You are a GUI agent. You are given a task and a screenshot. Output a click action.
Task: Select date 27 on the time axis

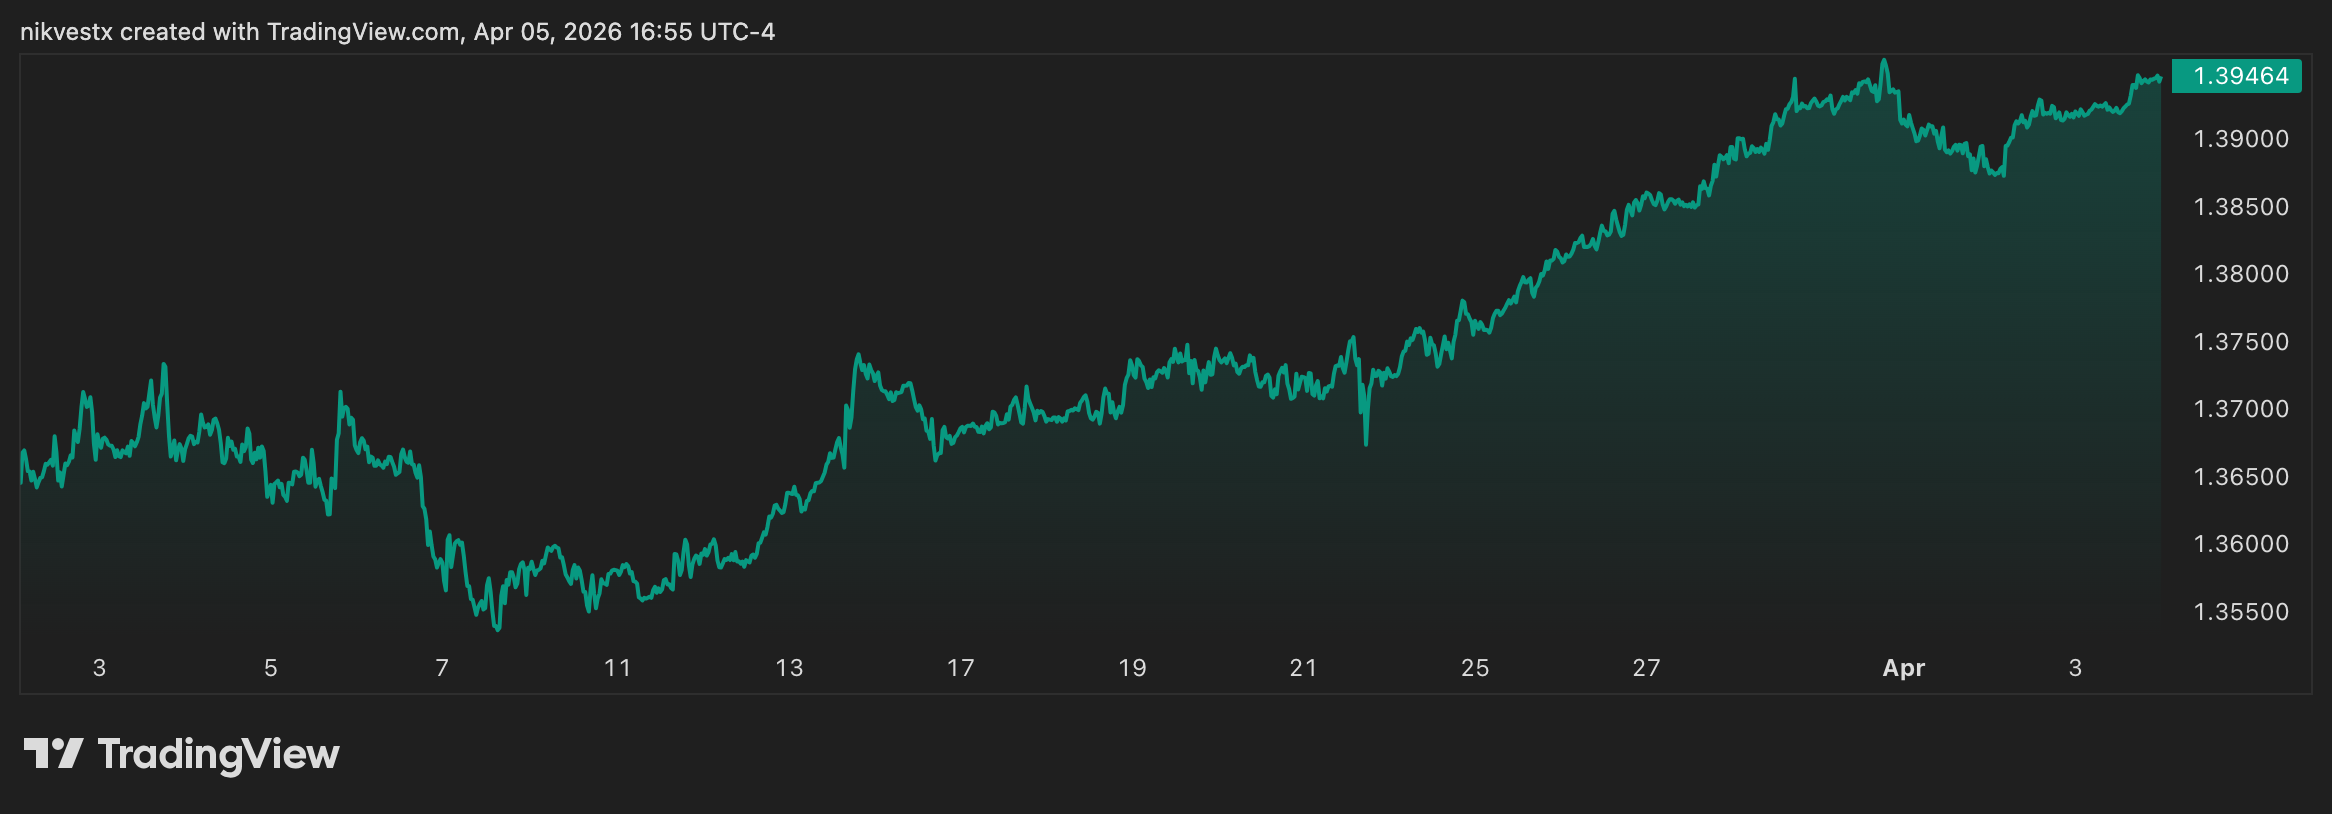[1646, 668]
